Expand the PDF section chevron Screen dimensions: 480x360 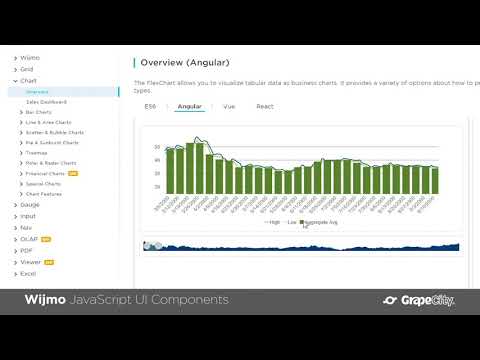15,251
